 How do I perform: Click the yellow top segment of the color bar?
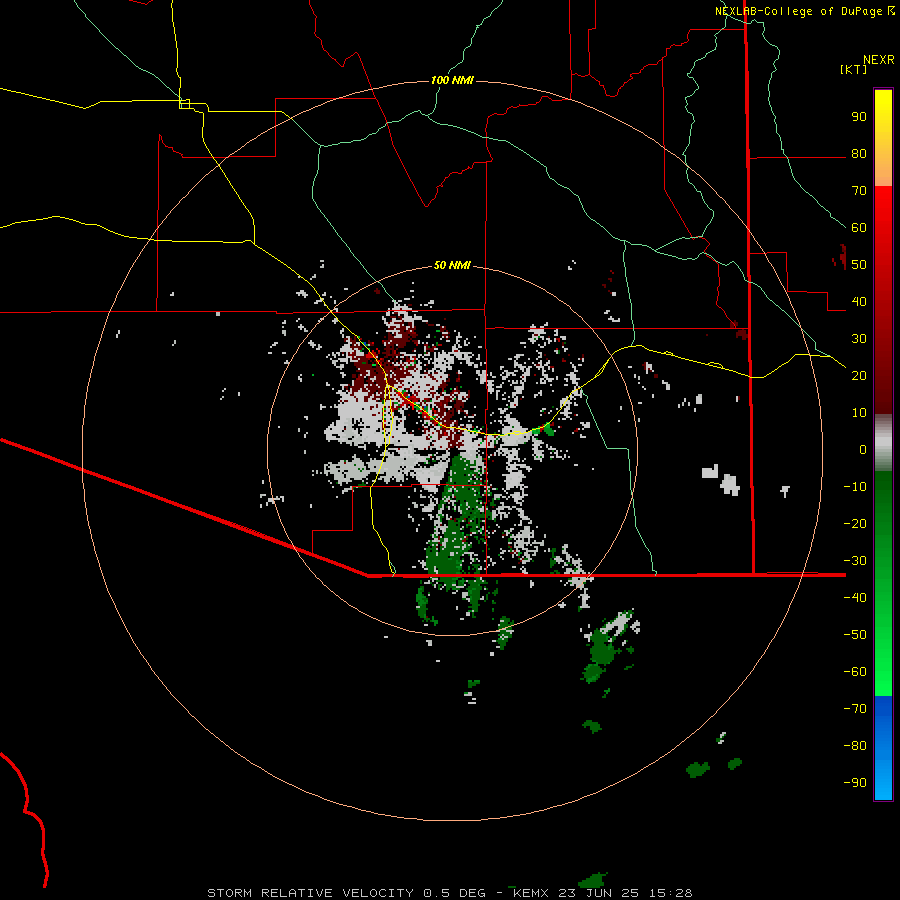(x=883, y=138)
